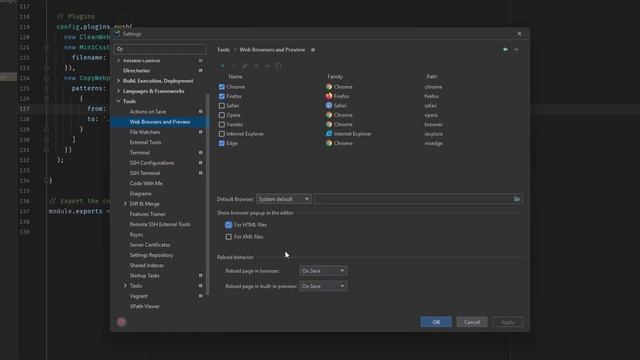Click the Internet Explorer family icon
The image size is (640, 360).
(329, 134)
